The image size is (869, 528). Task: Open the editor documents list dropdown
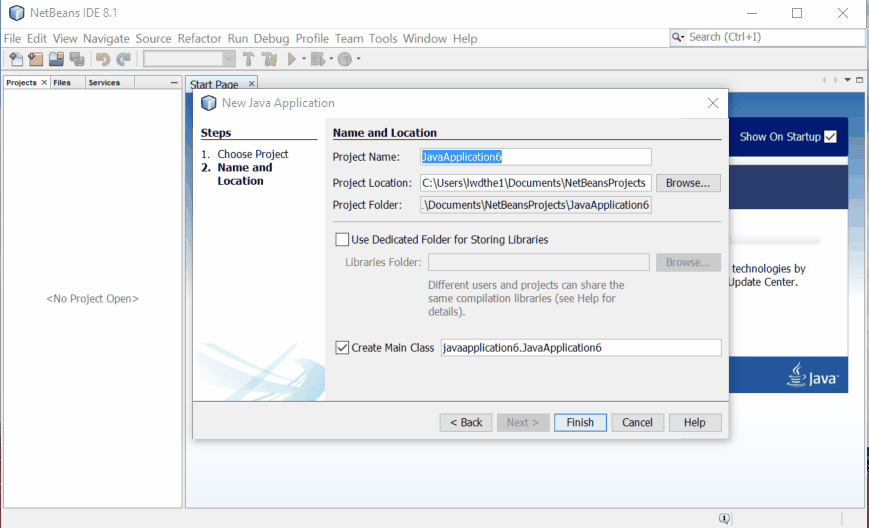point(847,80)
